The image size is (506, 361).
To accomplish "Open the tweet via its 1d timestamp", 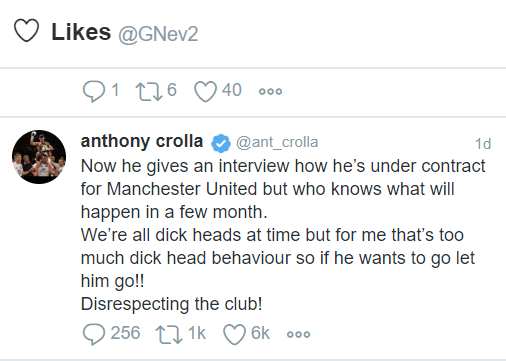I will coord(483,144).
